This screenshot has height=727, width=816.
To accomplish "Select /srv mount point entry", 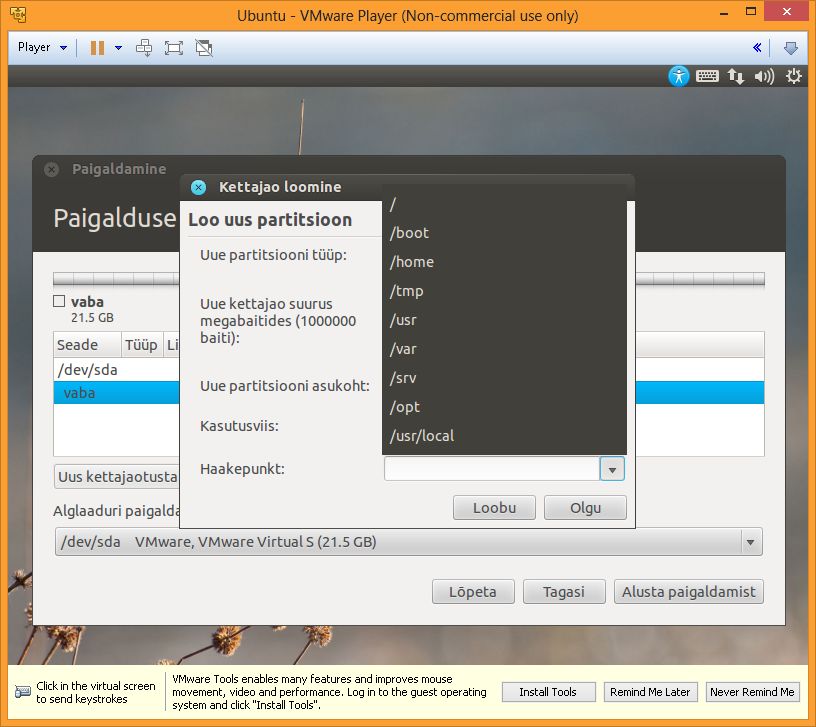I will click(504, 378).
